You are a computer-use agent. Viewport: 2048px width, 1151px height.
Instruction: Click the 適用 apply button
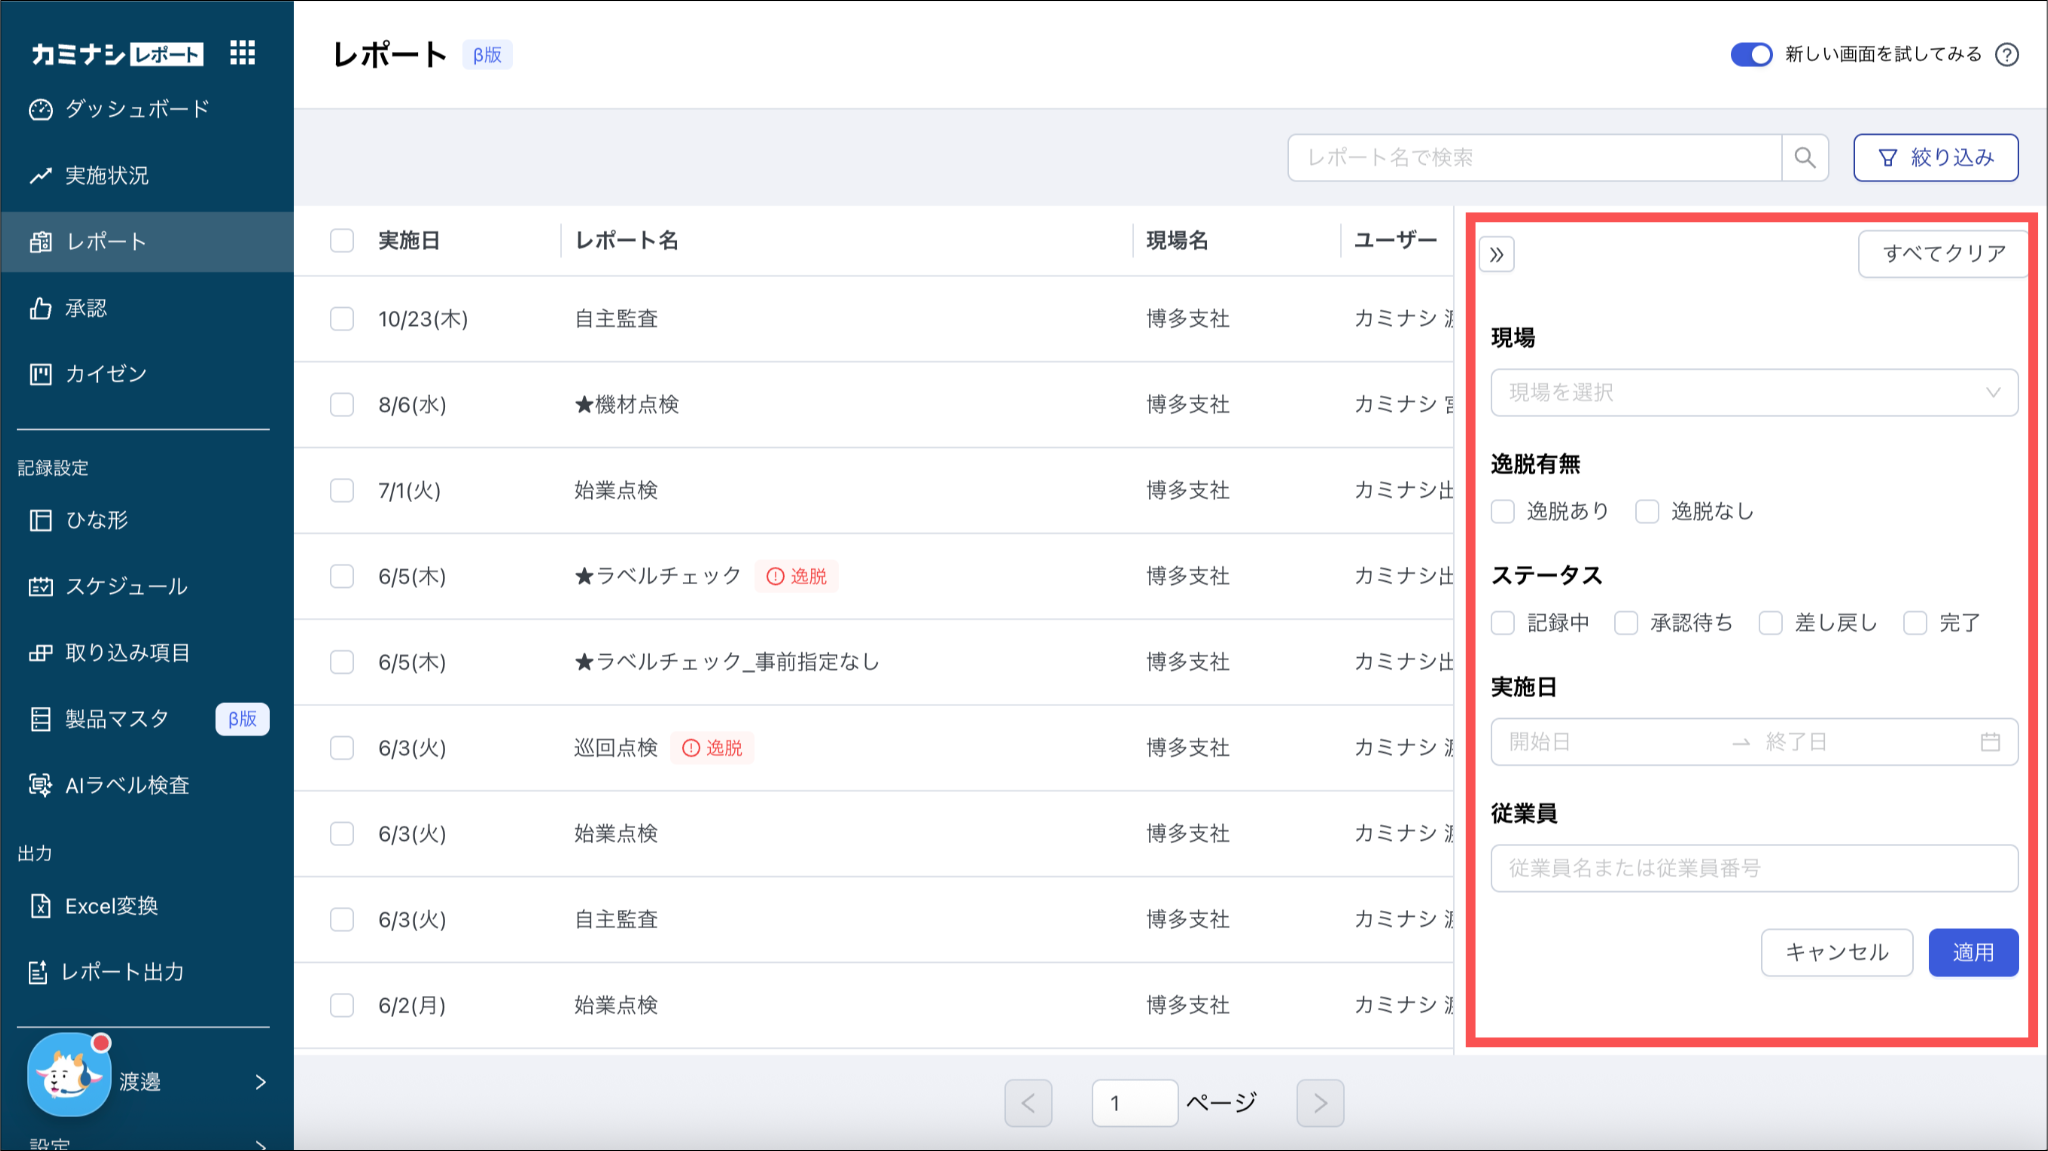[1972, 952]
